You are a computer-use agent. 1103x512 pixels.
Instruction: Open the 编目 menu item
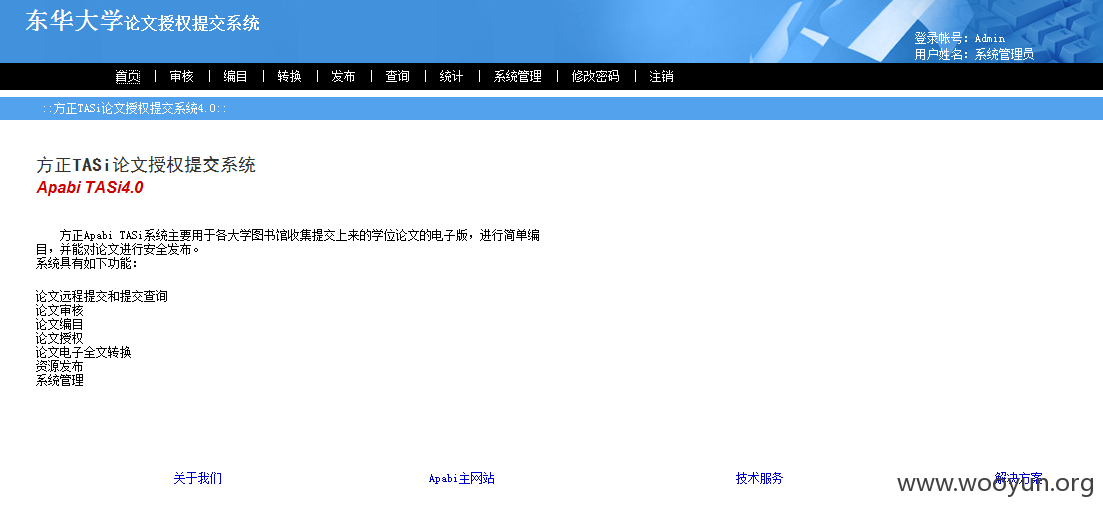(x=236, y=77)
